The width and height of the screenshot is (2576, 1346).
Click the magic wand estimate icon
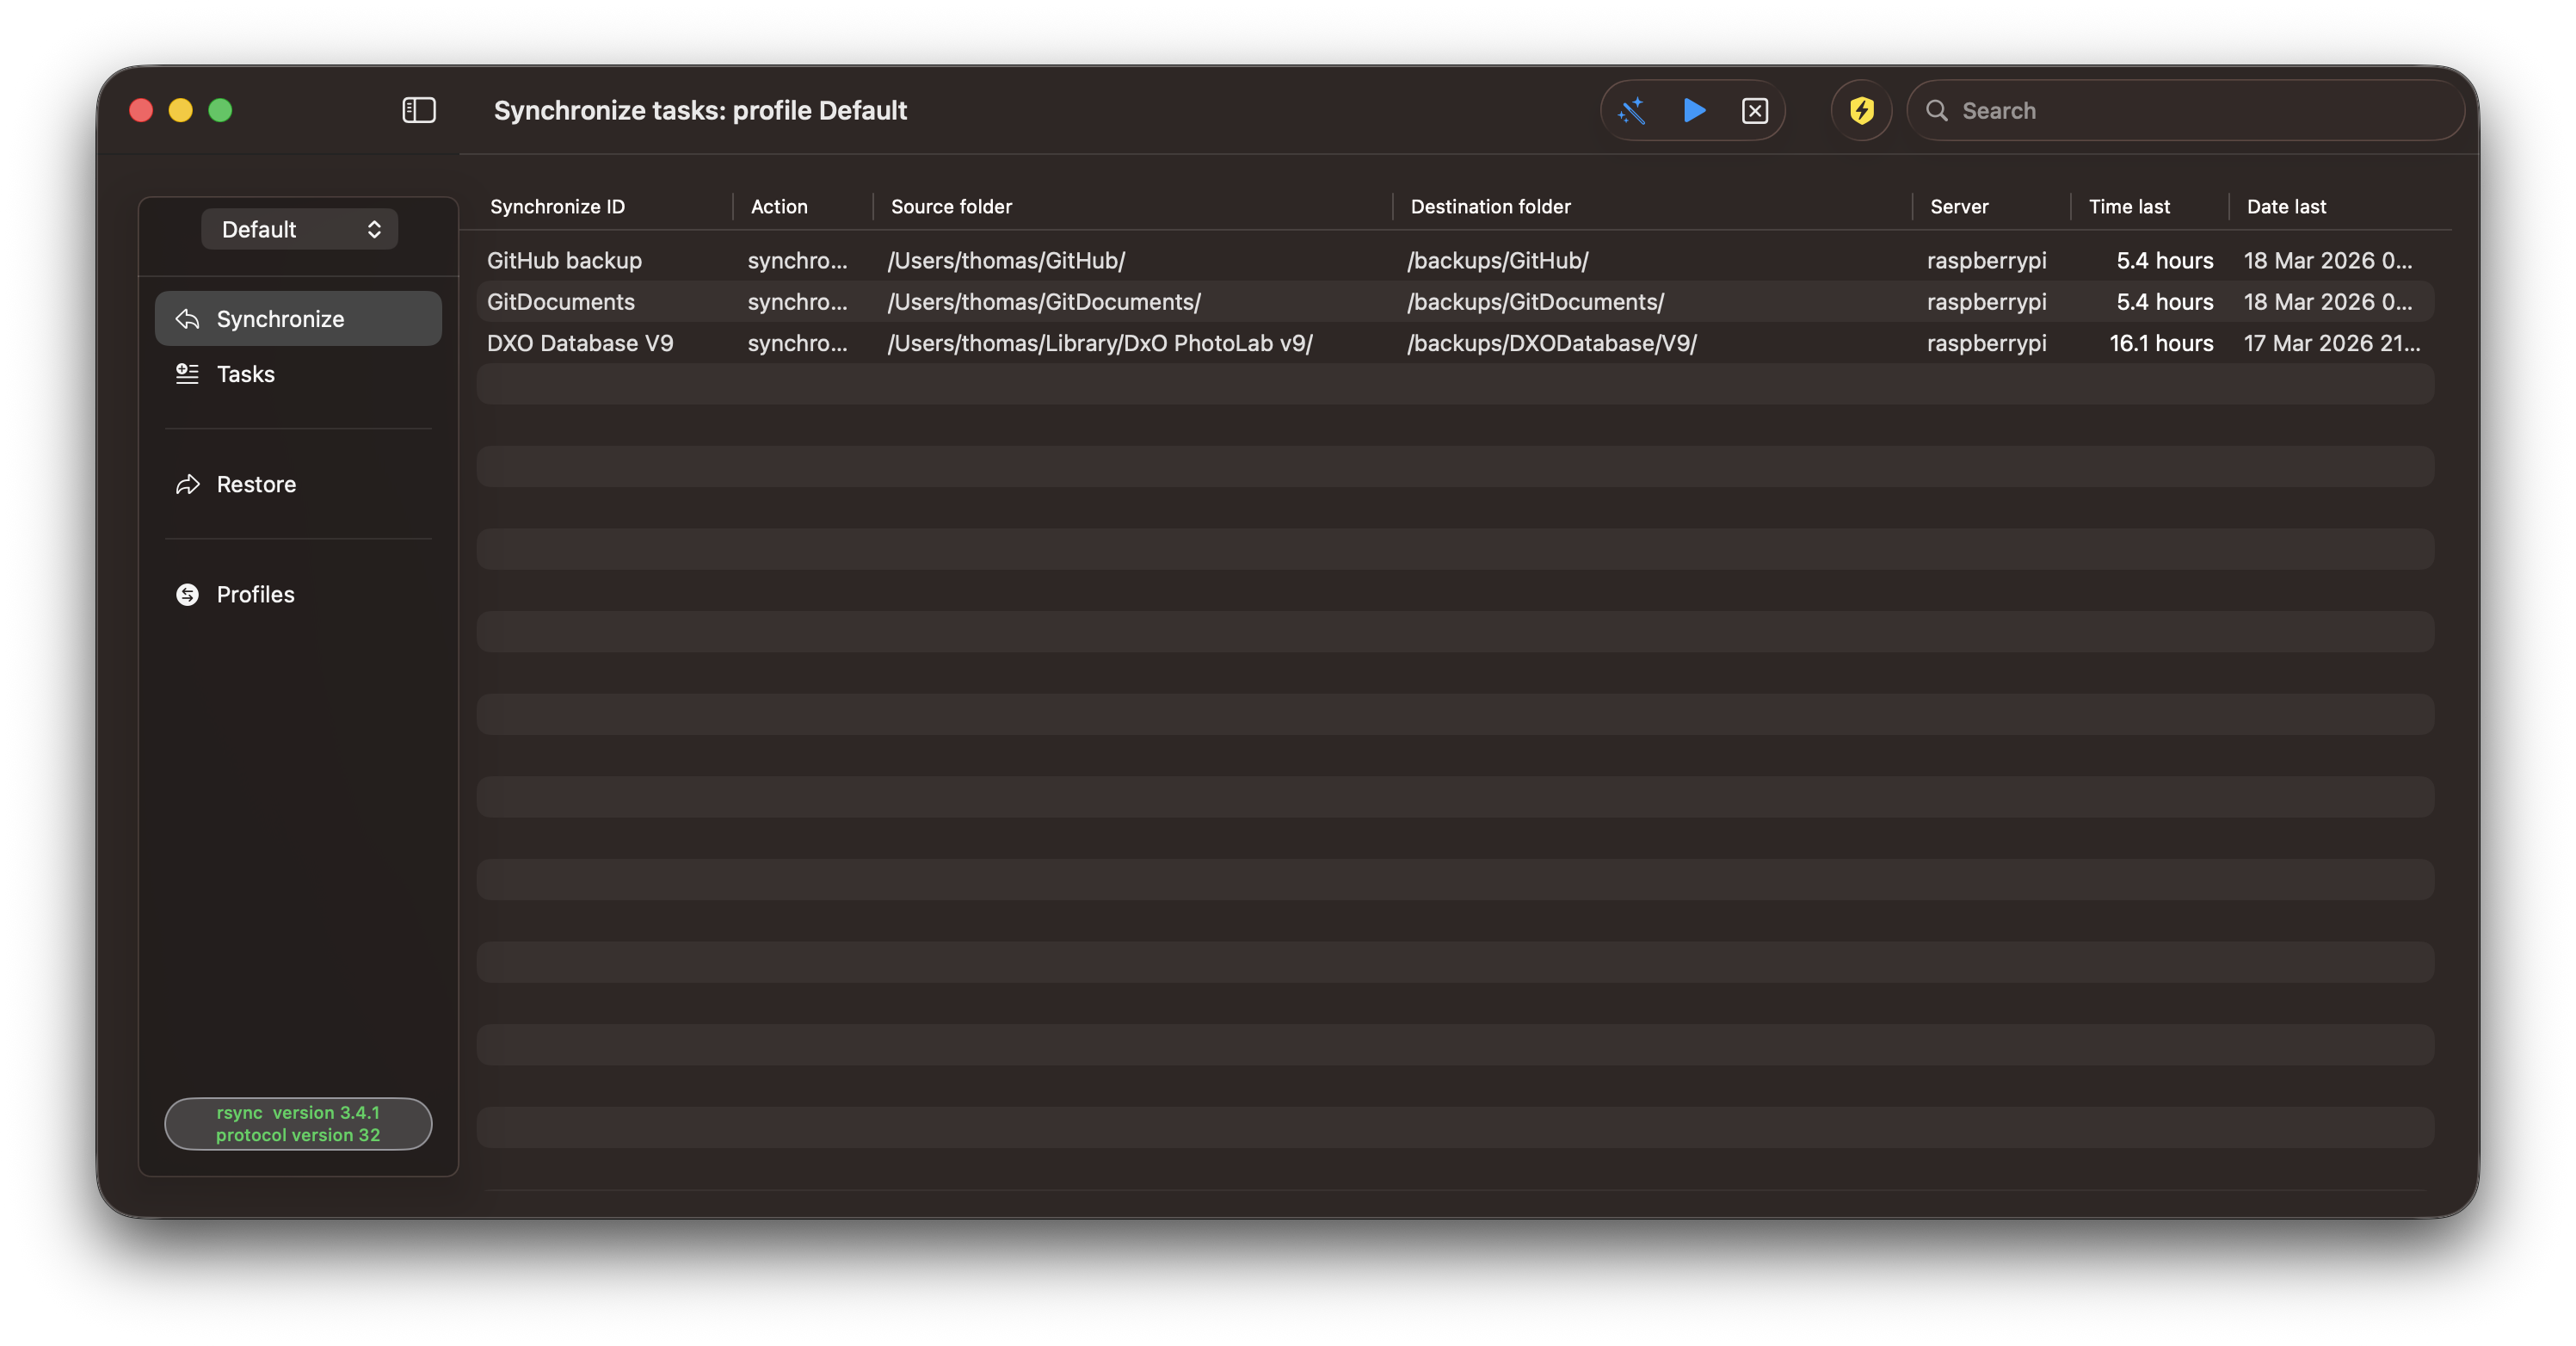(x=1631, y=110)
